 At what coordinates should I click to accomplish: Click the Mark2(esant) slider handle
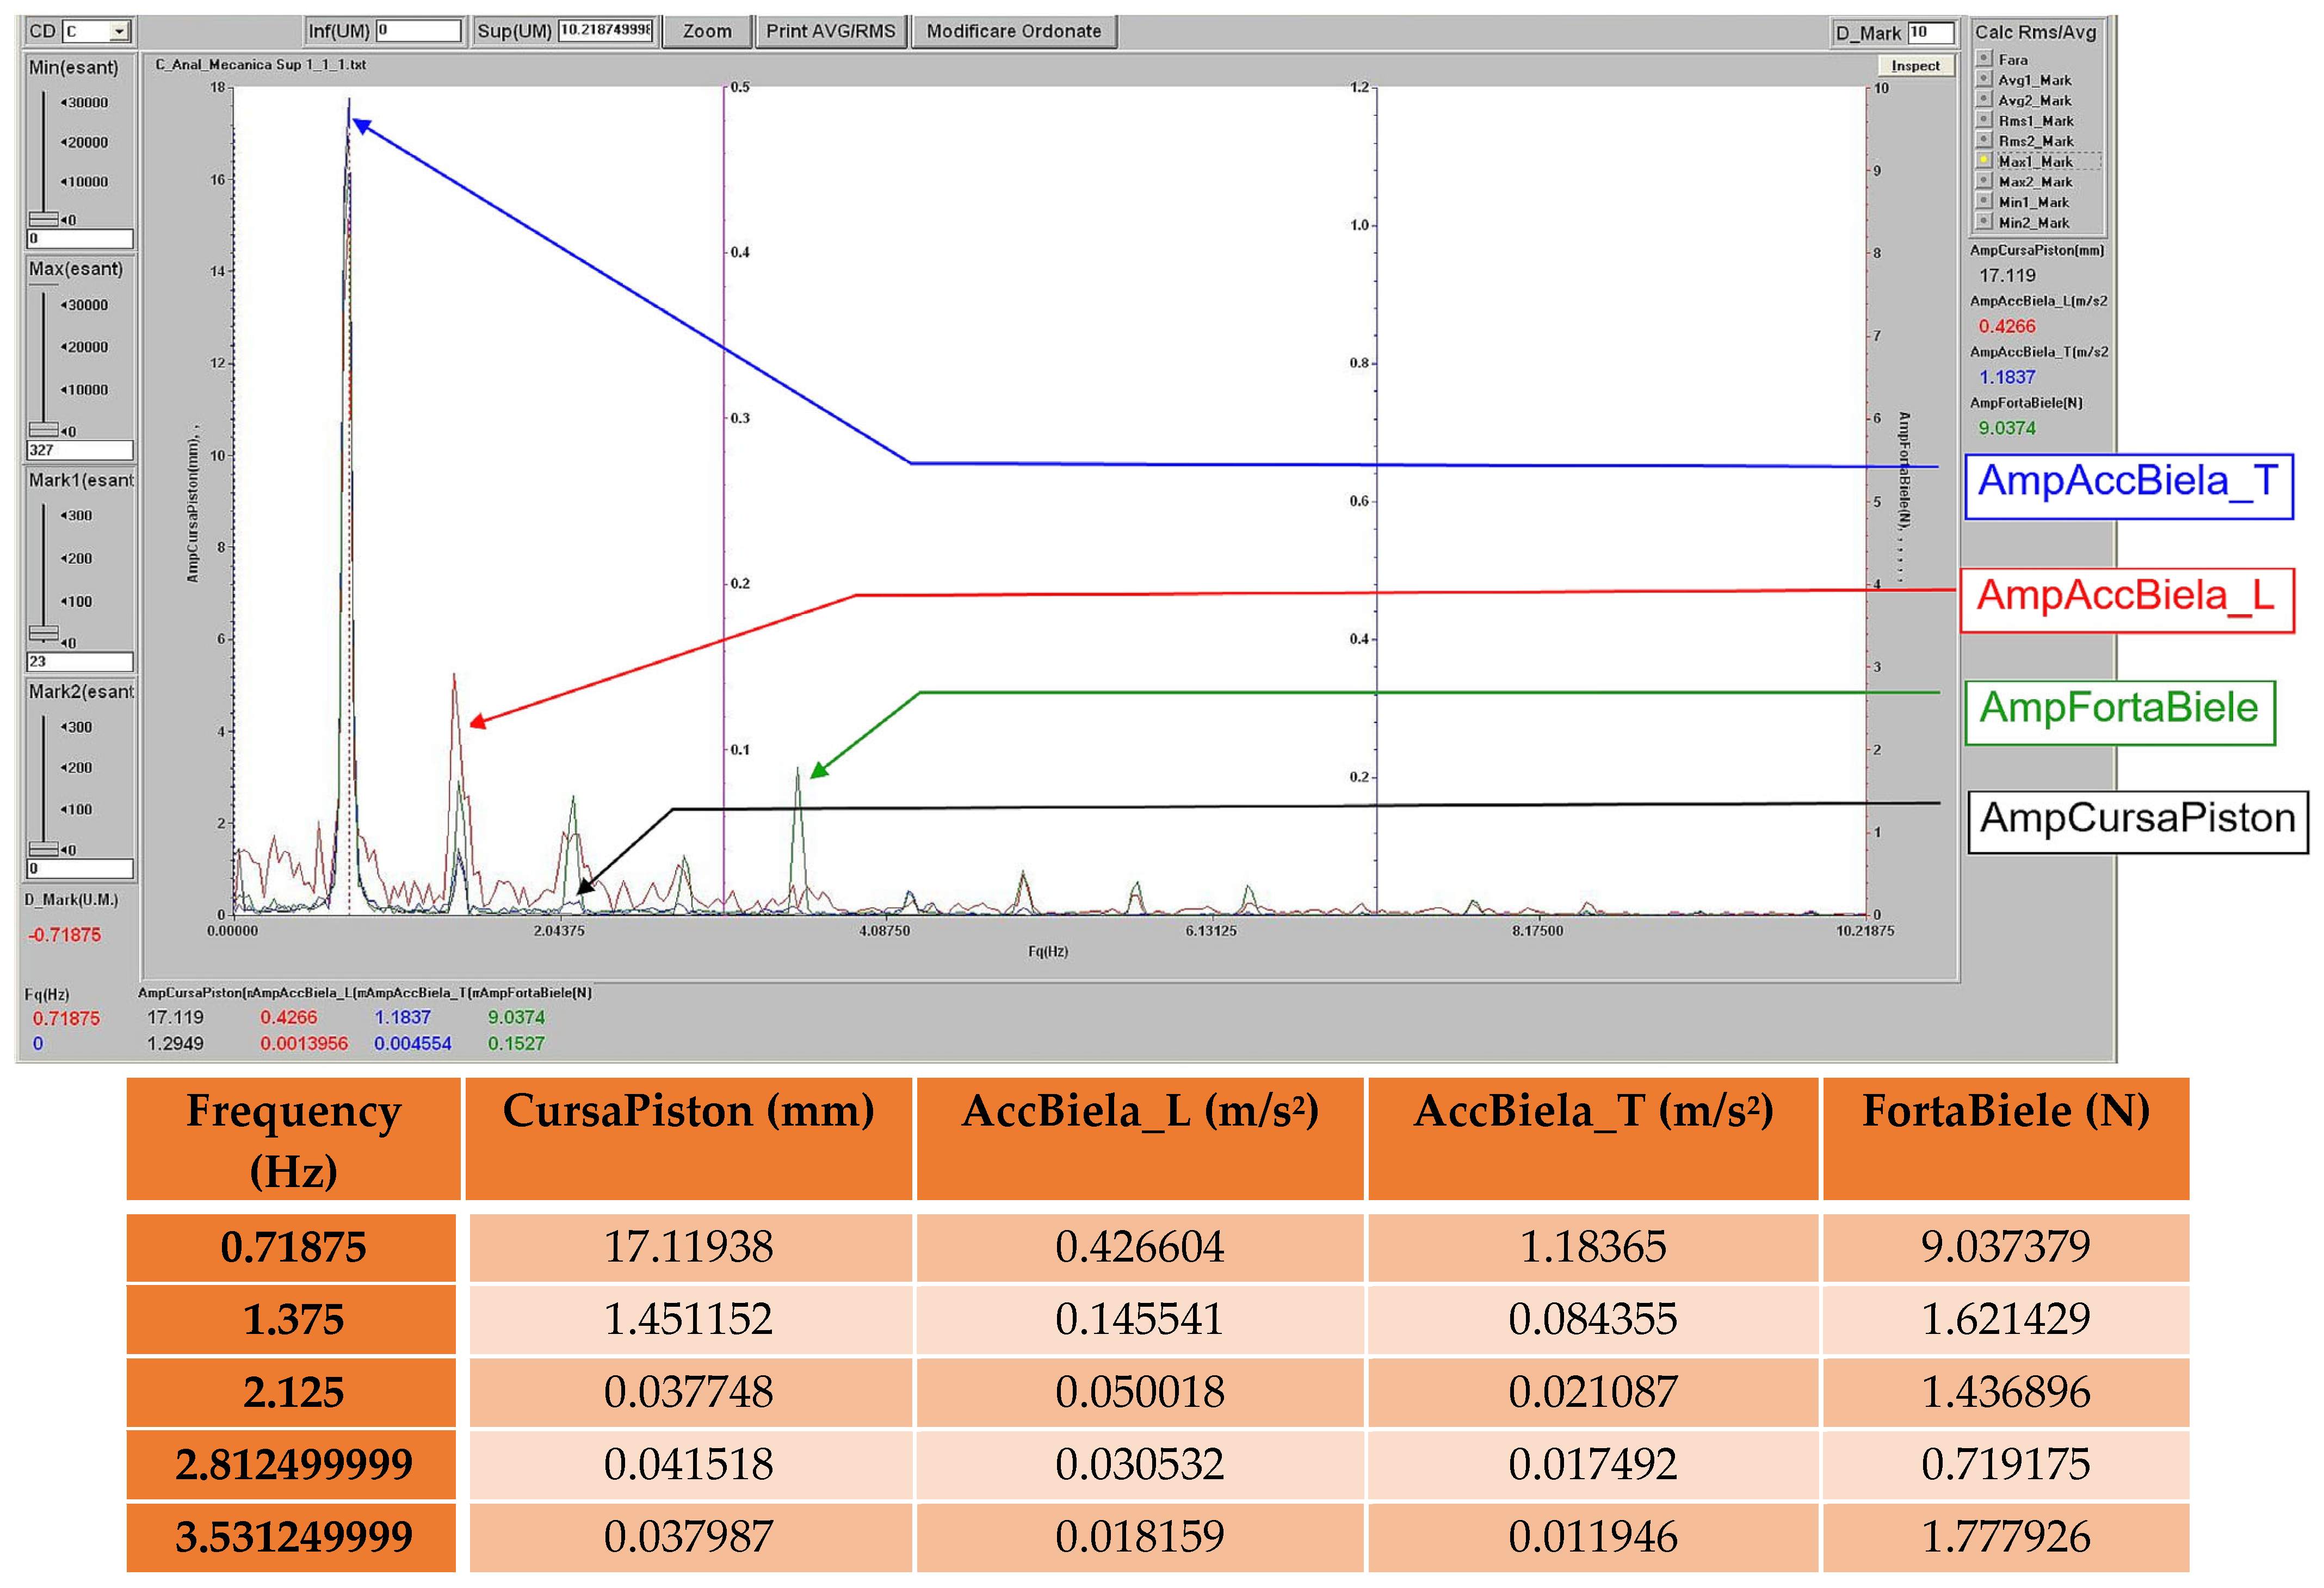click(44, 849)
